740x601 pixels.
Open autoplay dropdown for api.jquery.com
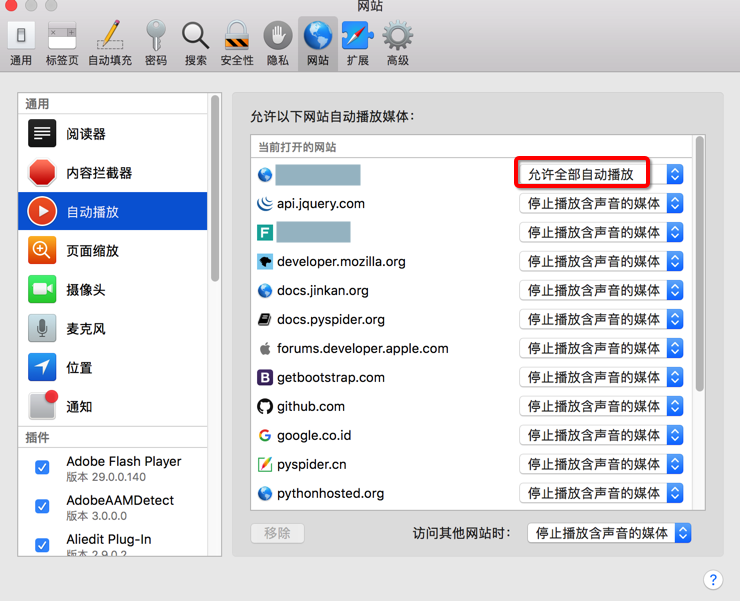(601, 203)
